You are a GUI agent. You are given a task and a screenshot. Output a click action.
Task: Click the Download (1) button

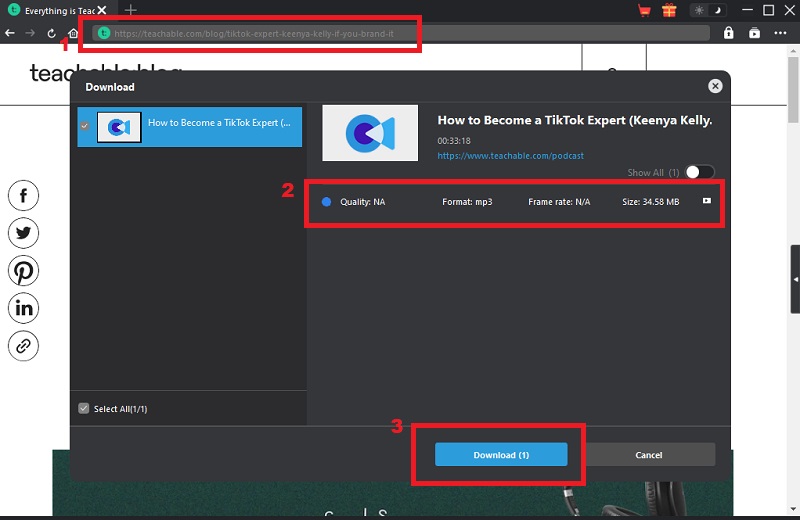coord(501,455)
